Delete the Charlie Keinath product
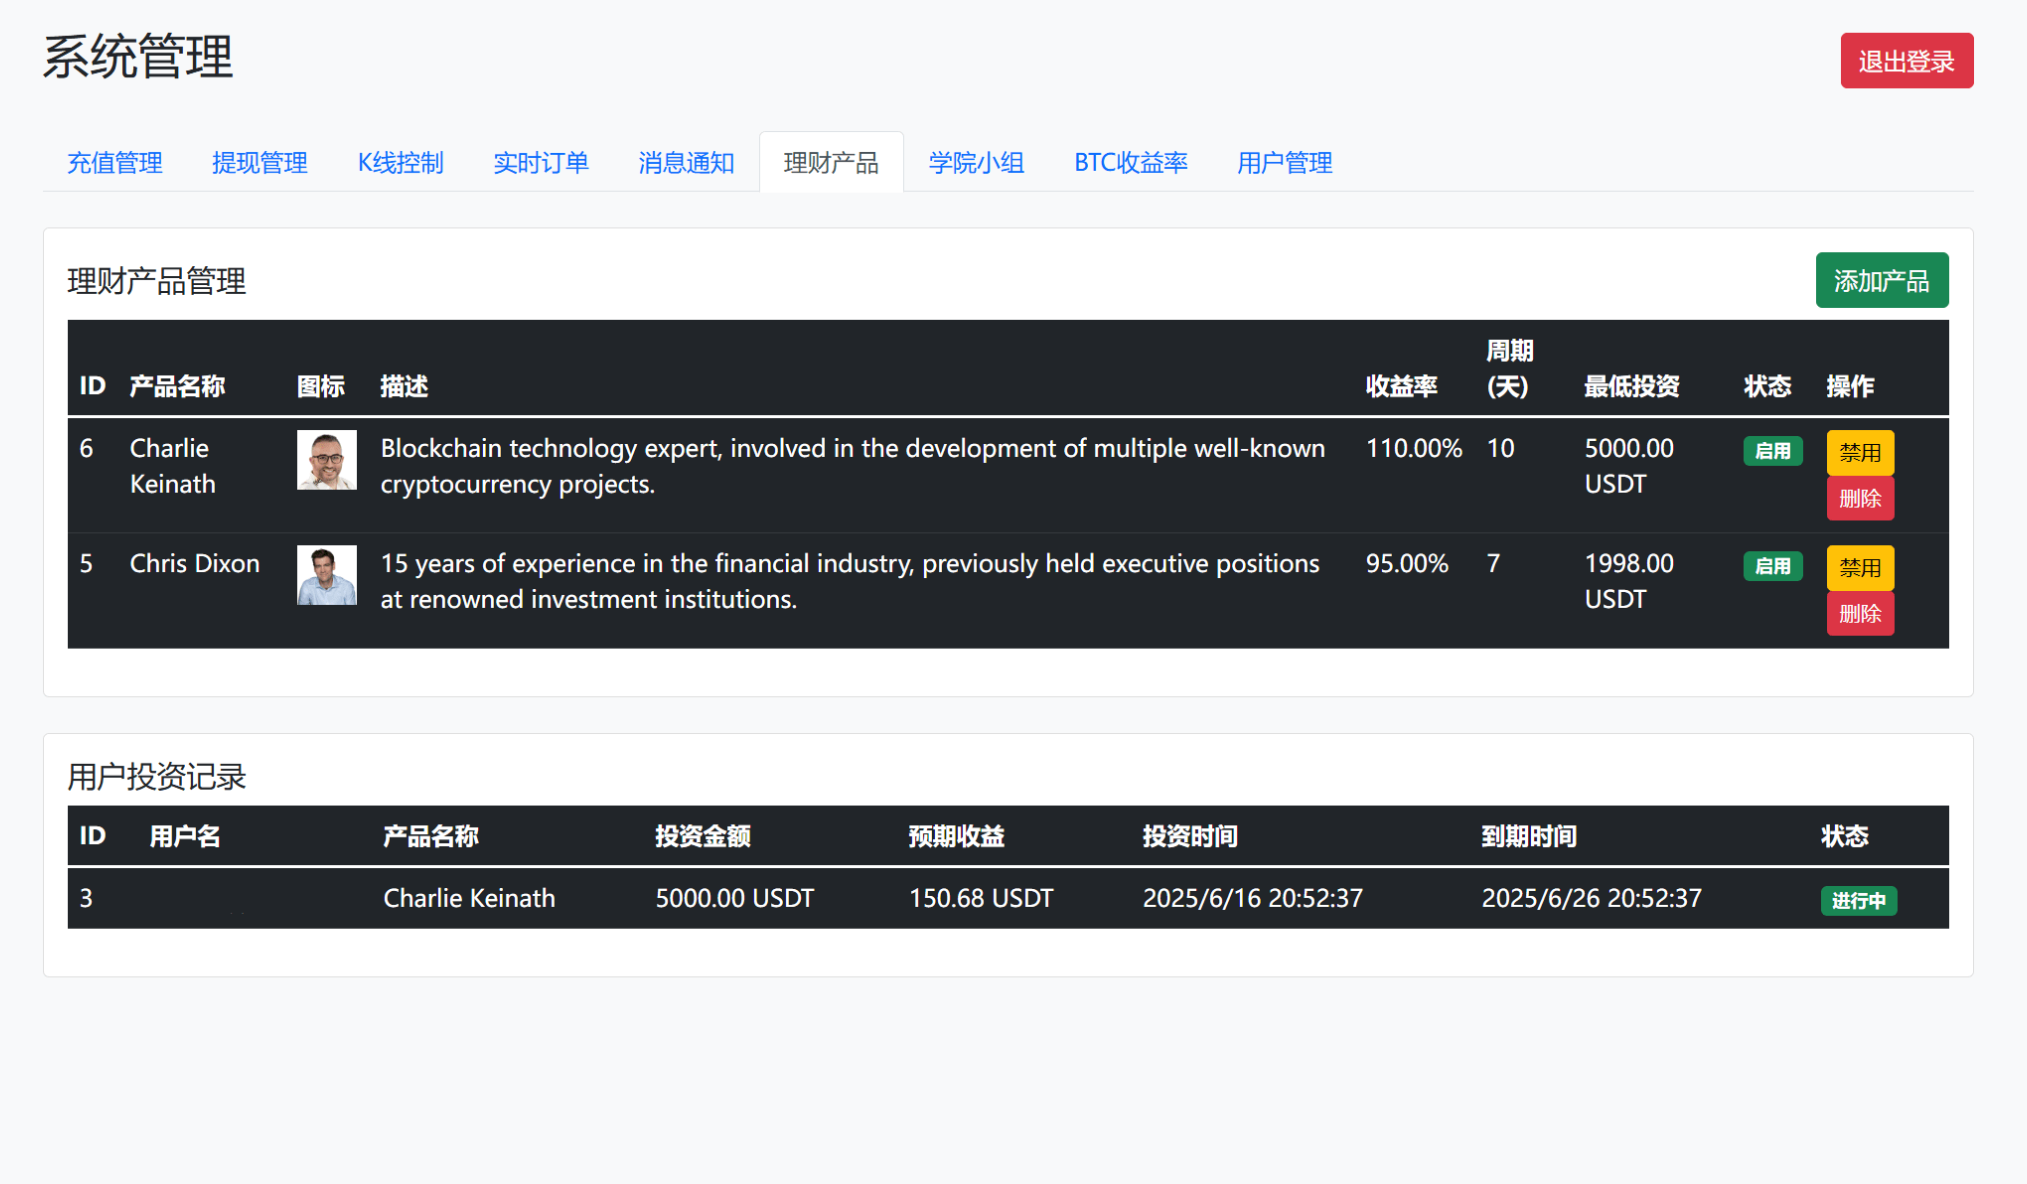The width and height of the screenshot is (2027, 1184). point(1859,498)
